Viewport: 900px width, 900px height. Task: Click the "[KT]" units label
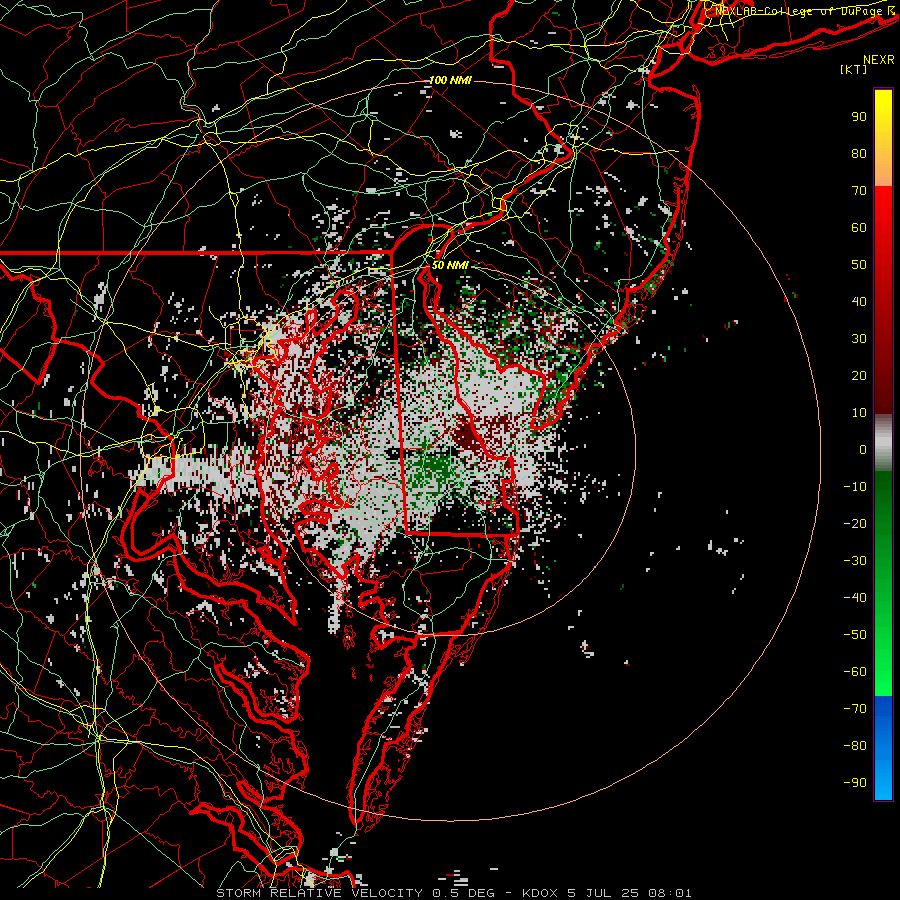854,69
